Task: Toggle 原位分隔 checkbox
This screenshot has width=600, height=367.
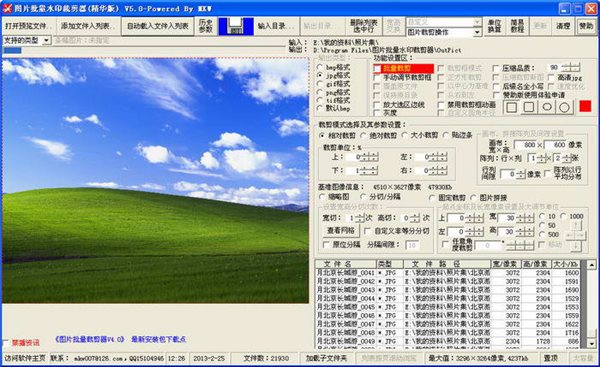Action: (326, 245)
